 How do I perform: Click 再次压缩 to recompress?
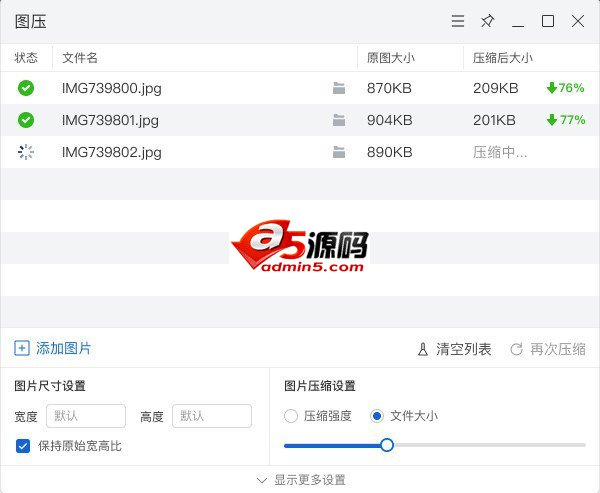(x=548, y=349)
